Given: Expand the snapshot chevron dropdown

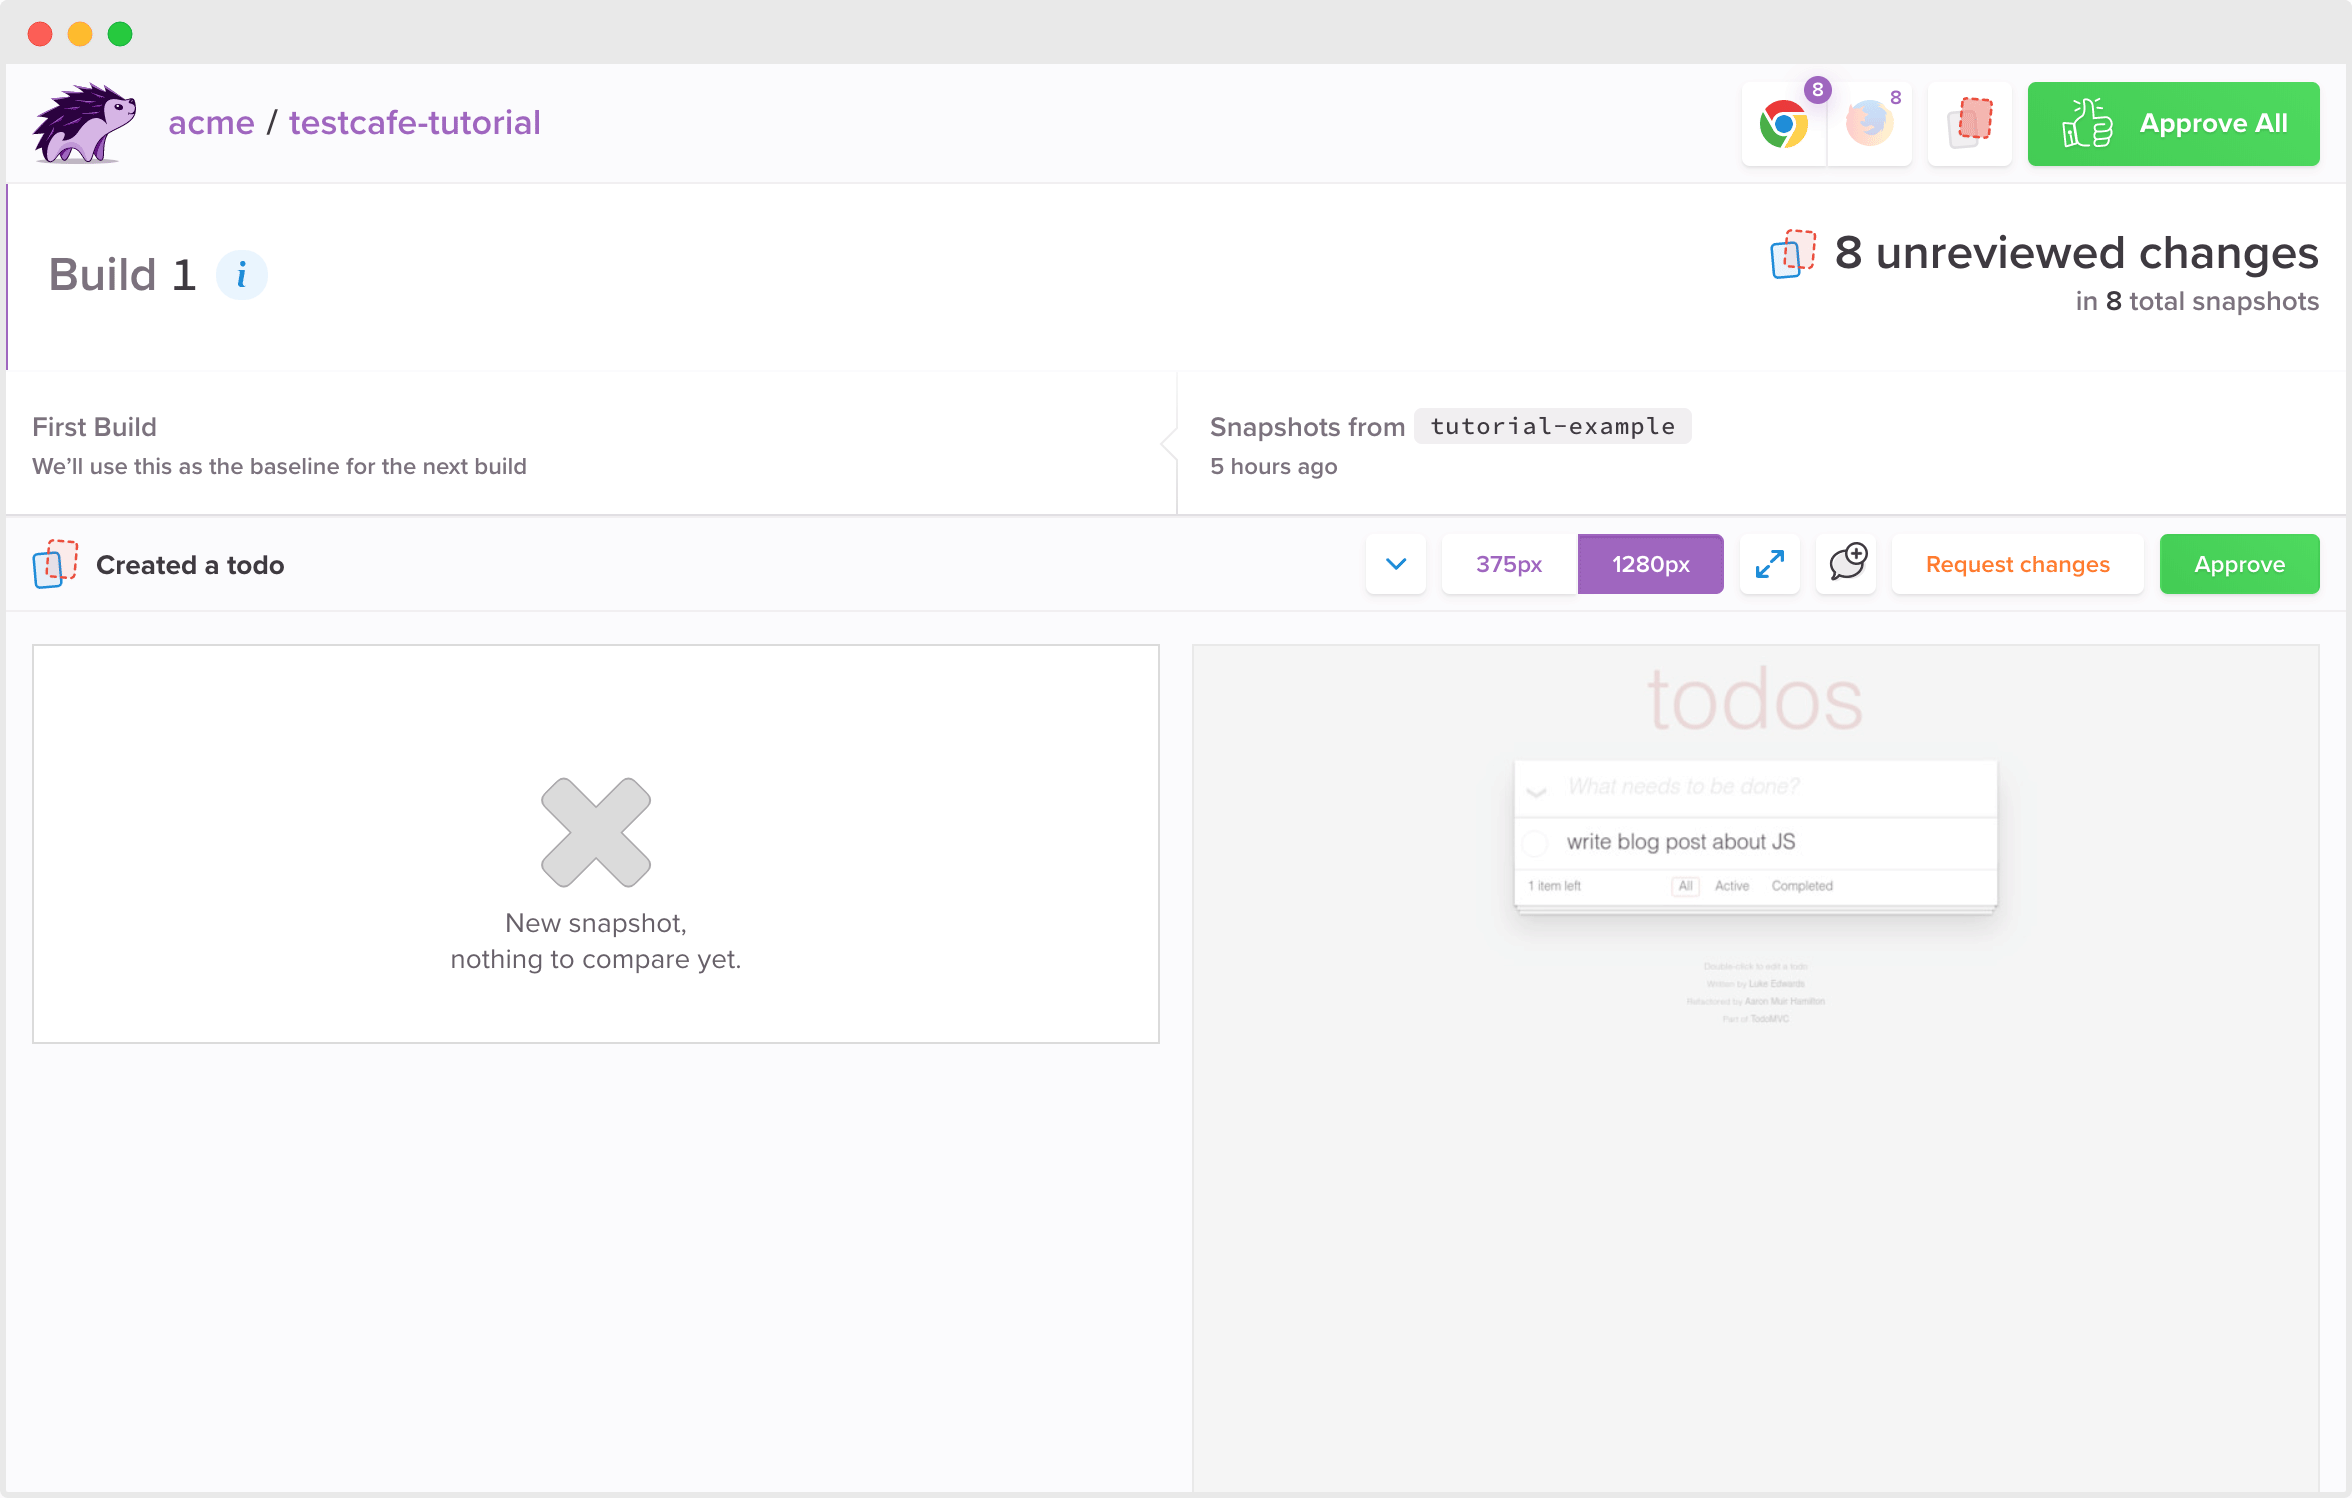Looking at the screenshot, I should (1396, 564).
